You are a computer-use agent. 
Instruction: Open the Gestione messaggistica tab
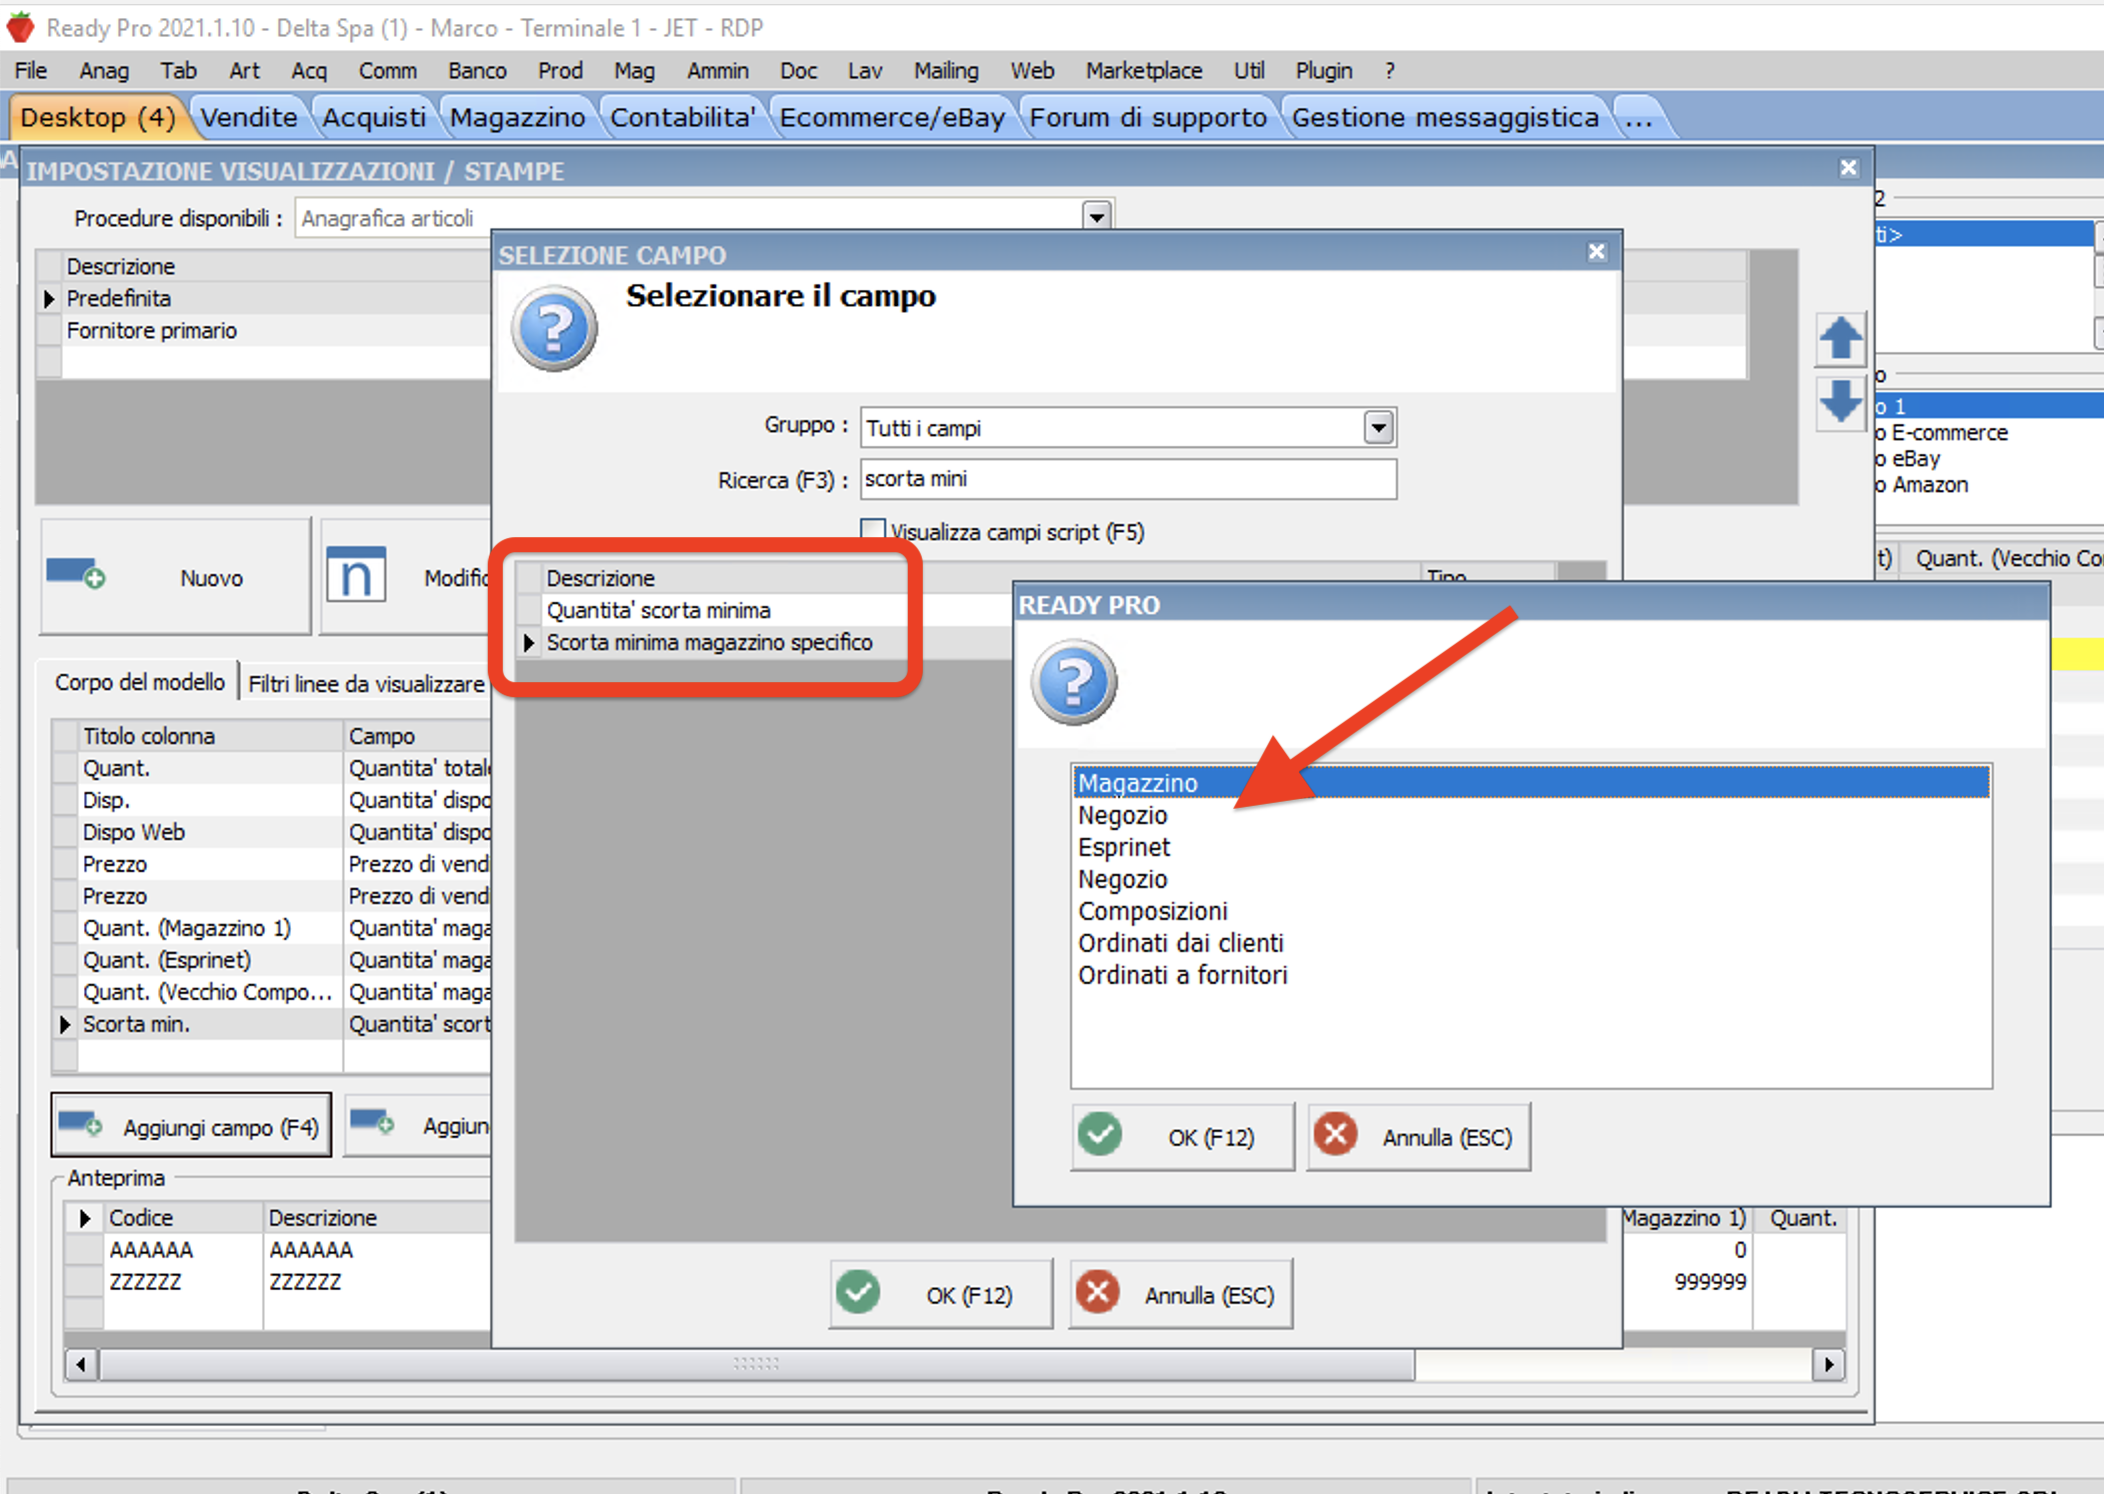1445,118
